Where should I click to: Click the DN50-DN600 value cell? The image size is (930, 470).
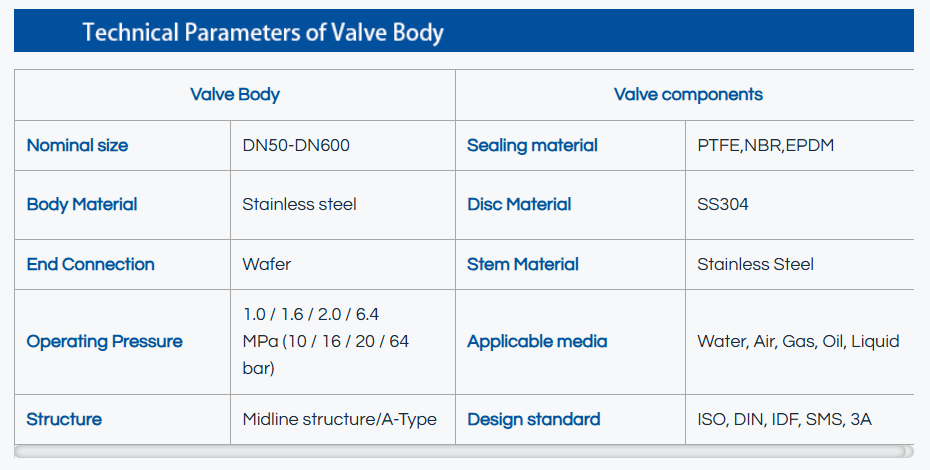(296, 145)
